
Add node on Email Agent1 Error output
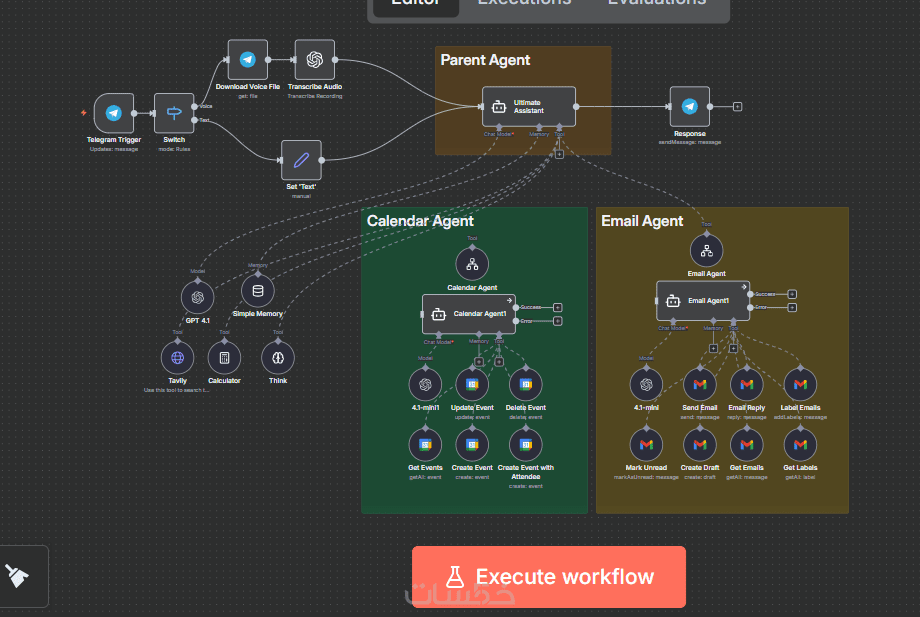(x=792, y=307)
